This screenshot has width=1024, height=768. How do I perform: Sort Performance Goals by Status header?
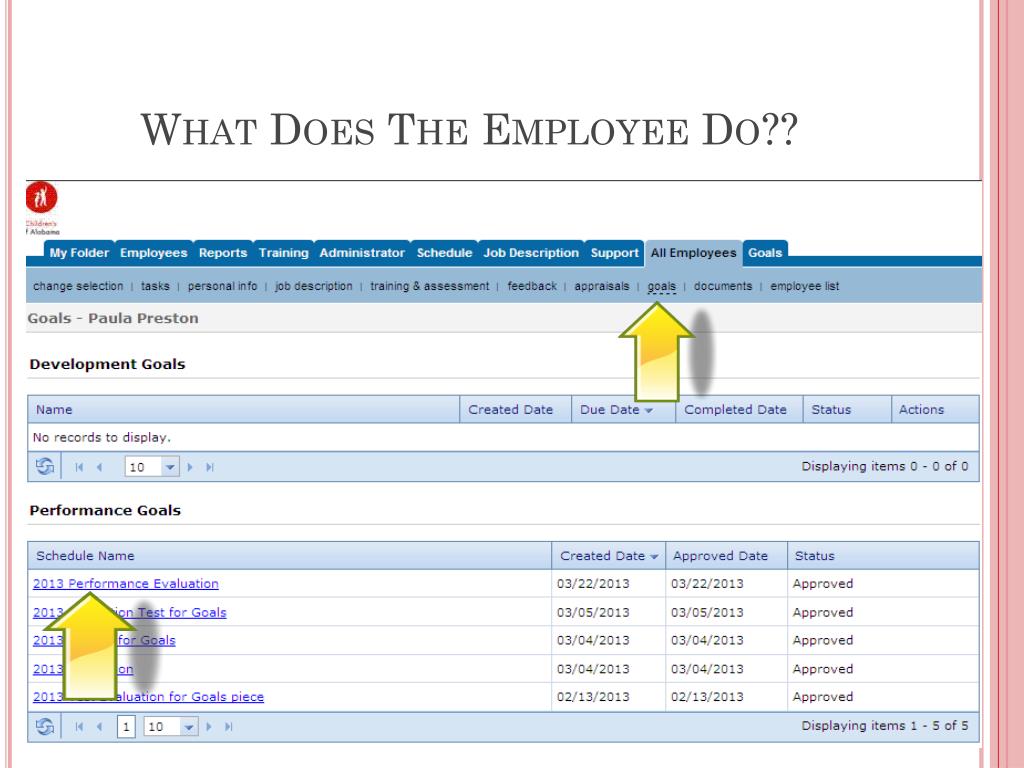[883, 556]
